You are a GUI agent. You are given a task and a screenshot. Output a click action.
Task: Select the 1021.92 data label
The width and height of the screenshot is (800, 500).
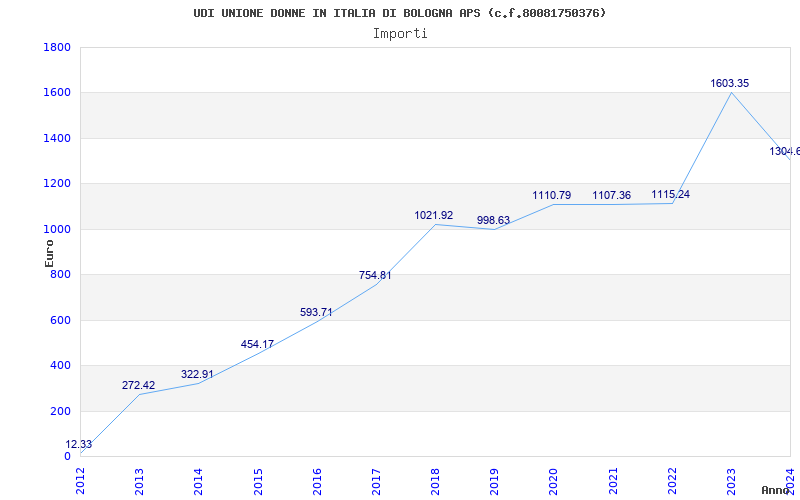point(434,215)
